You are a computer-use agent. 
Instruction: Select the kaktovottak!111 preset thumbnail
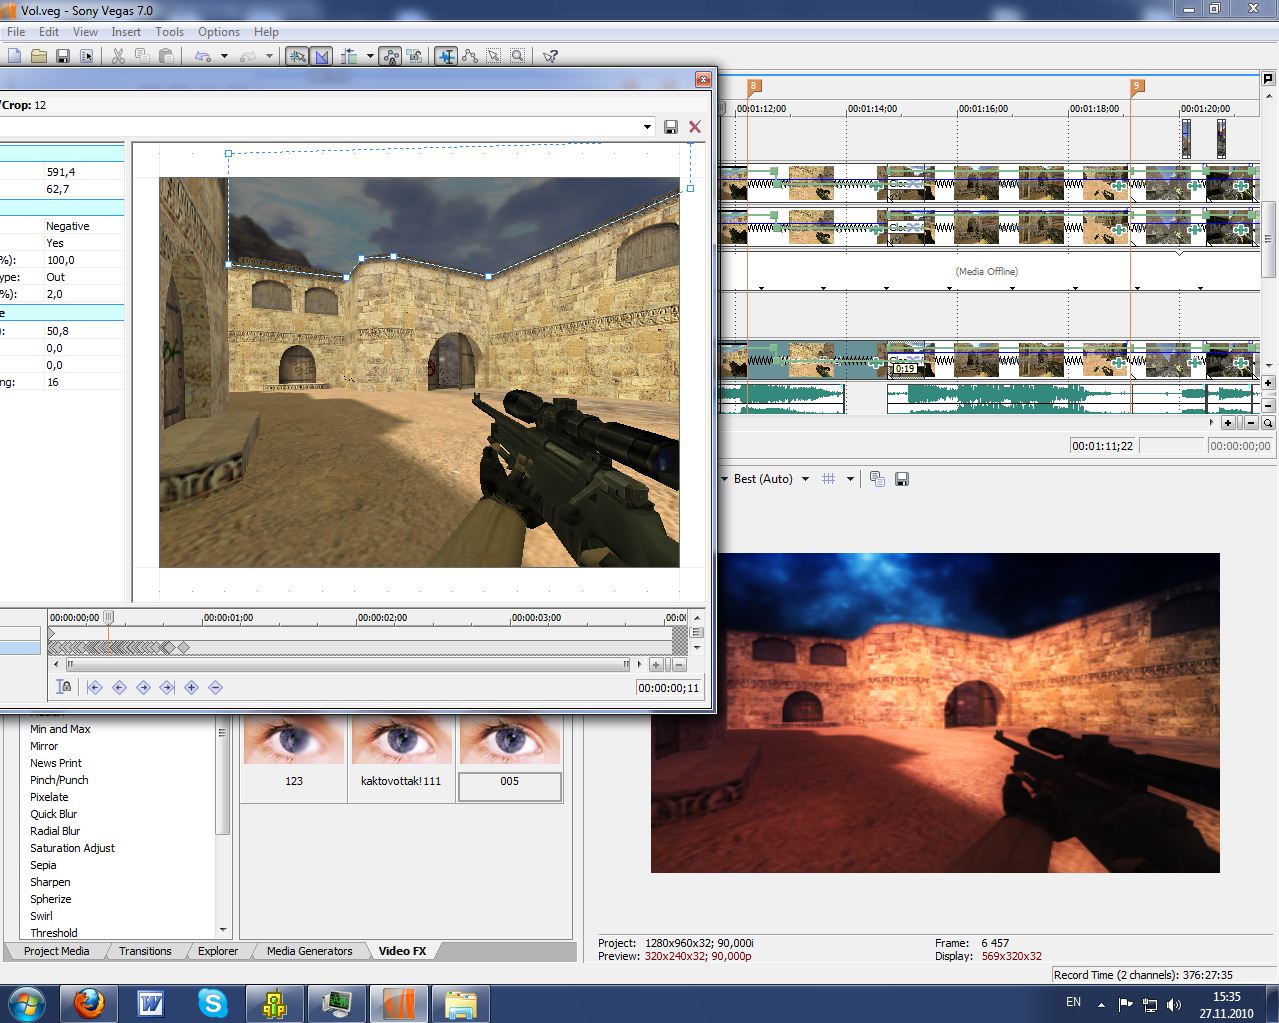(401, 758)
